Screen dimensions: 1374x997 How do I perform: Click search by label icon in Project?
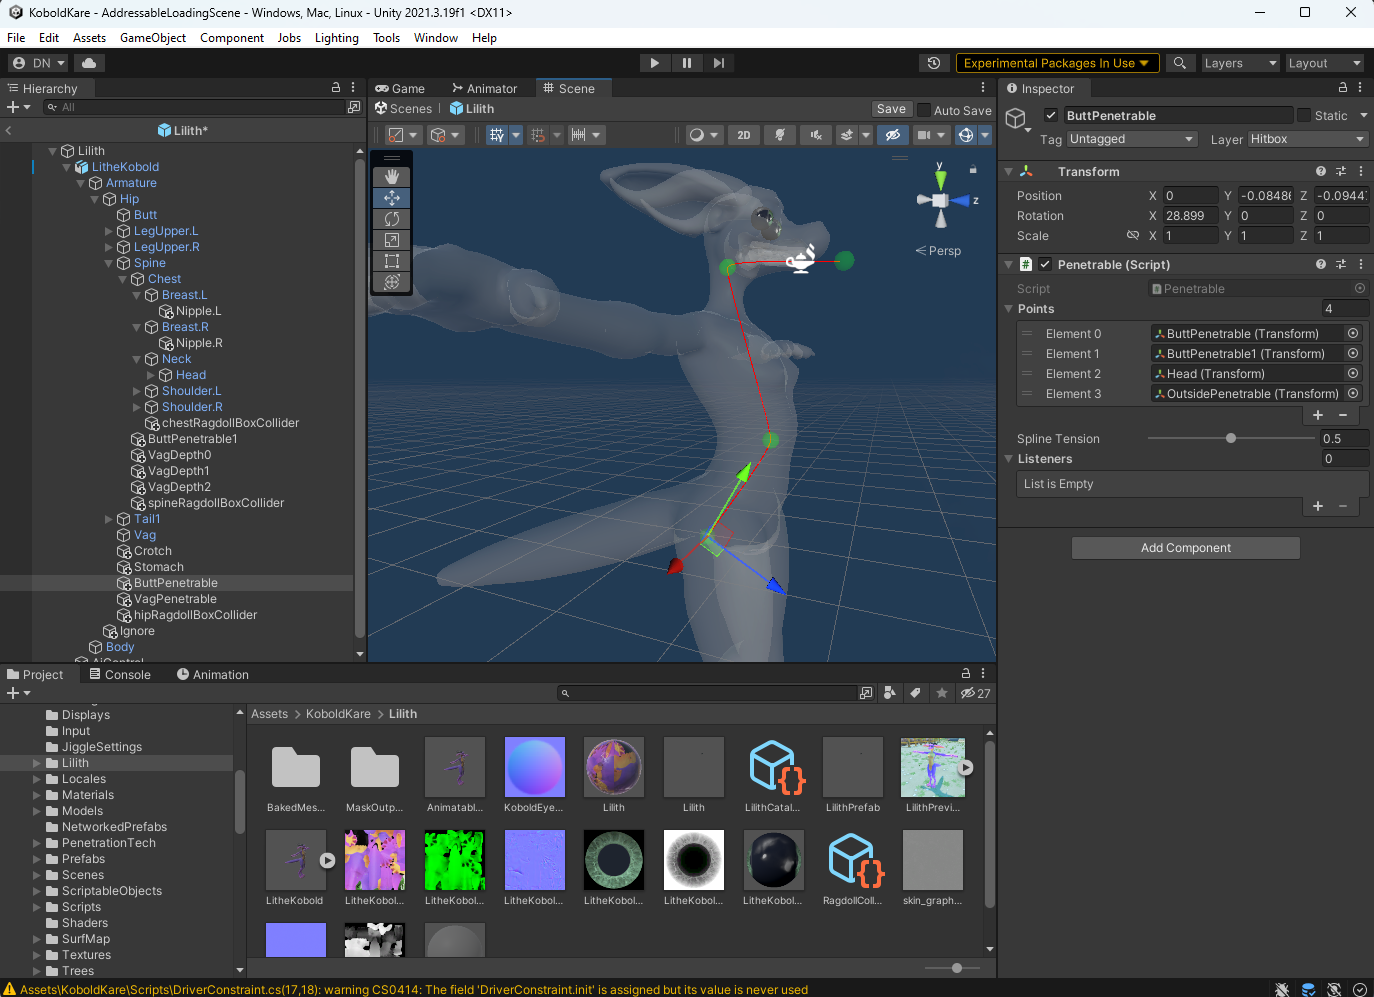tap(915, 693)
